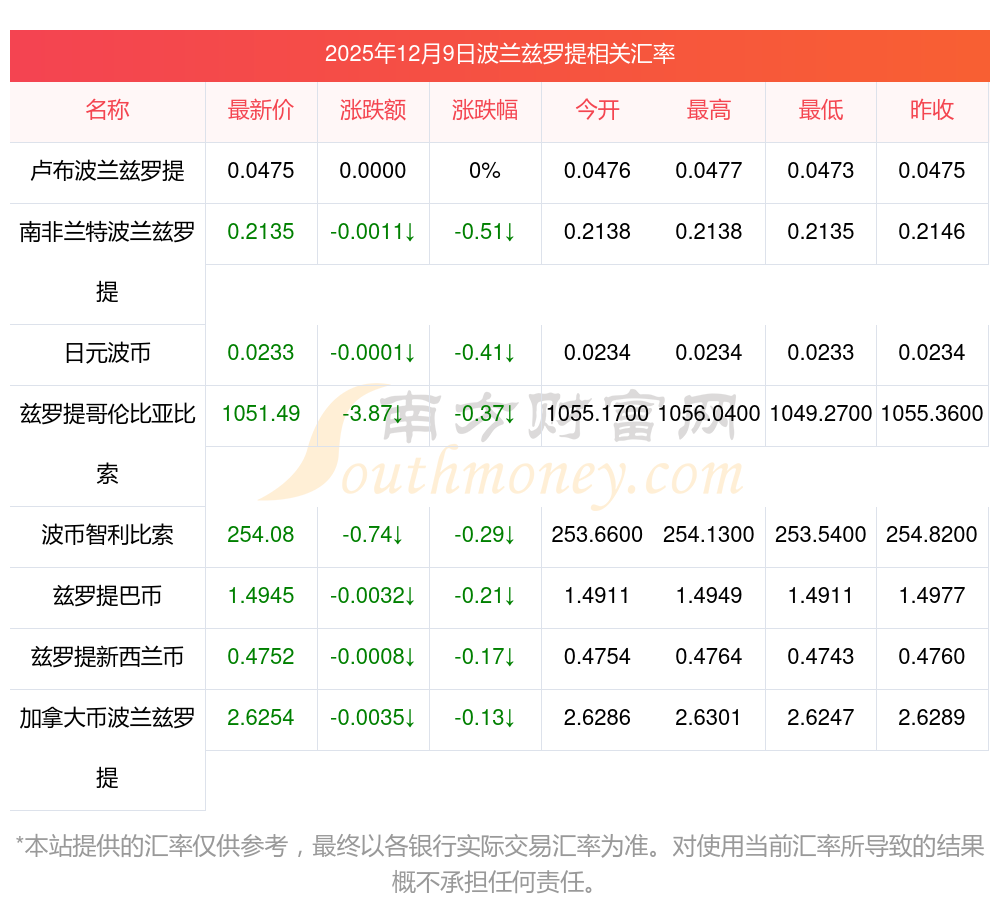Select the 兹罗提新西兰币 row name
This screenshot has width=1000, height=913.
click(x=107, y=657)
